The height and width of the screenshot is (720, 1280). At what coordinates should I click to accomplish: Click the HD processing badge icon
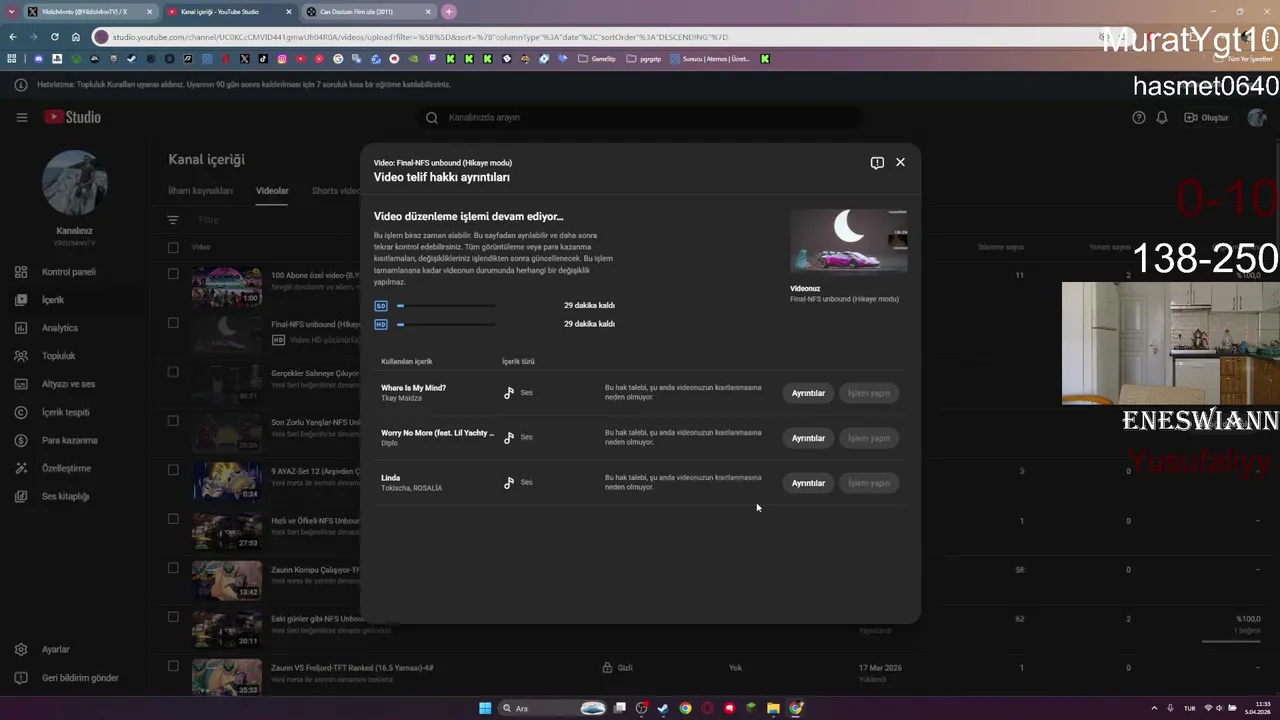[381, 324]
